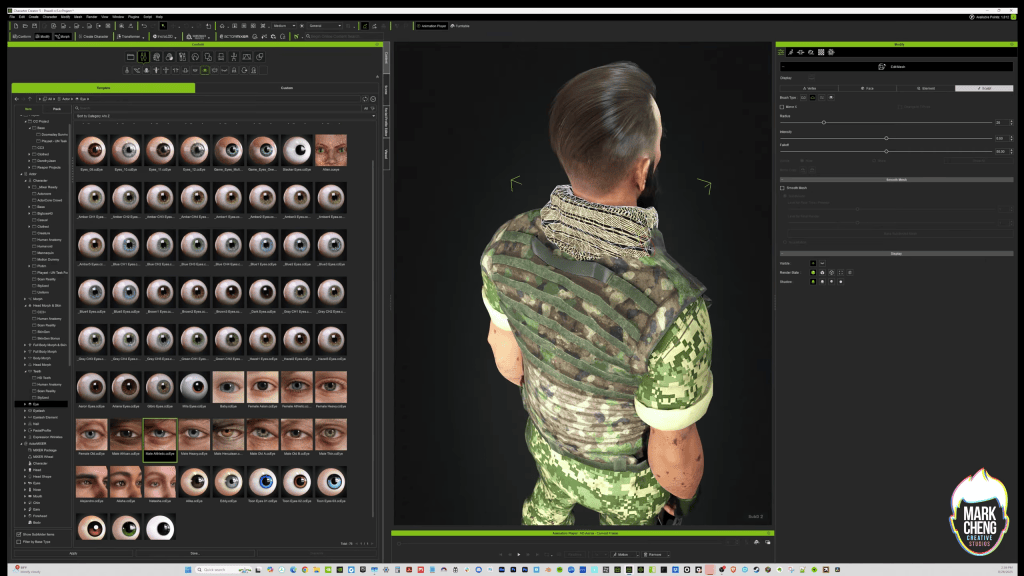
Task: Select the first Shadow option icon
Action: [813, 281]
